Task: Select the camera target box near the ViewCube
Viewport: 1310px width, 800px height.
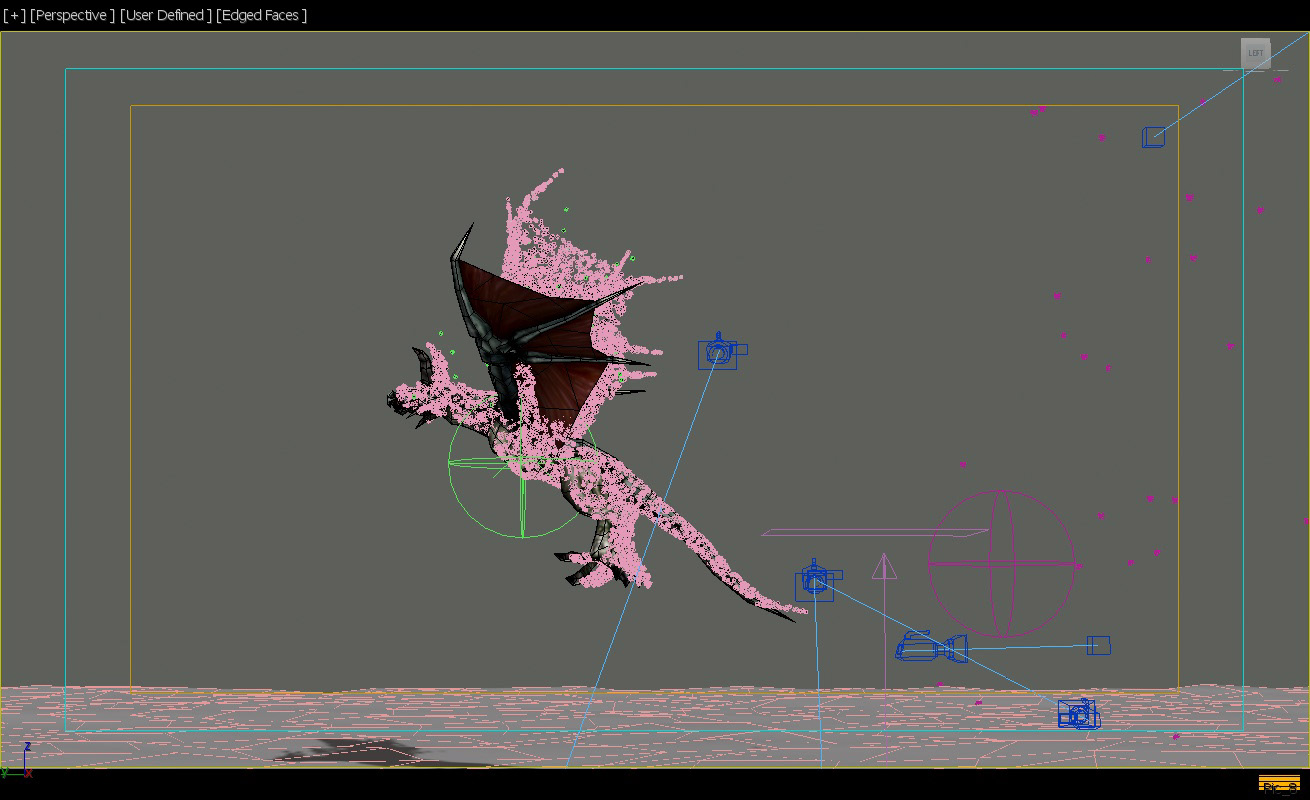Action: point(1153,137)
